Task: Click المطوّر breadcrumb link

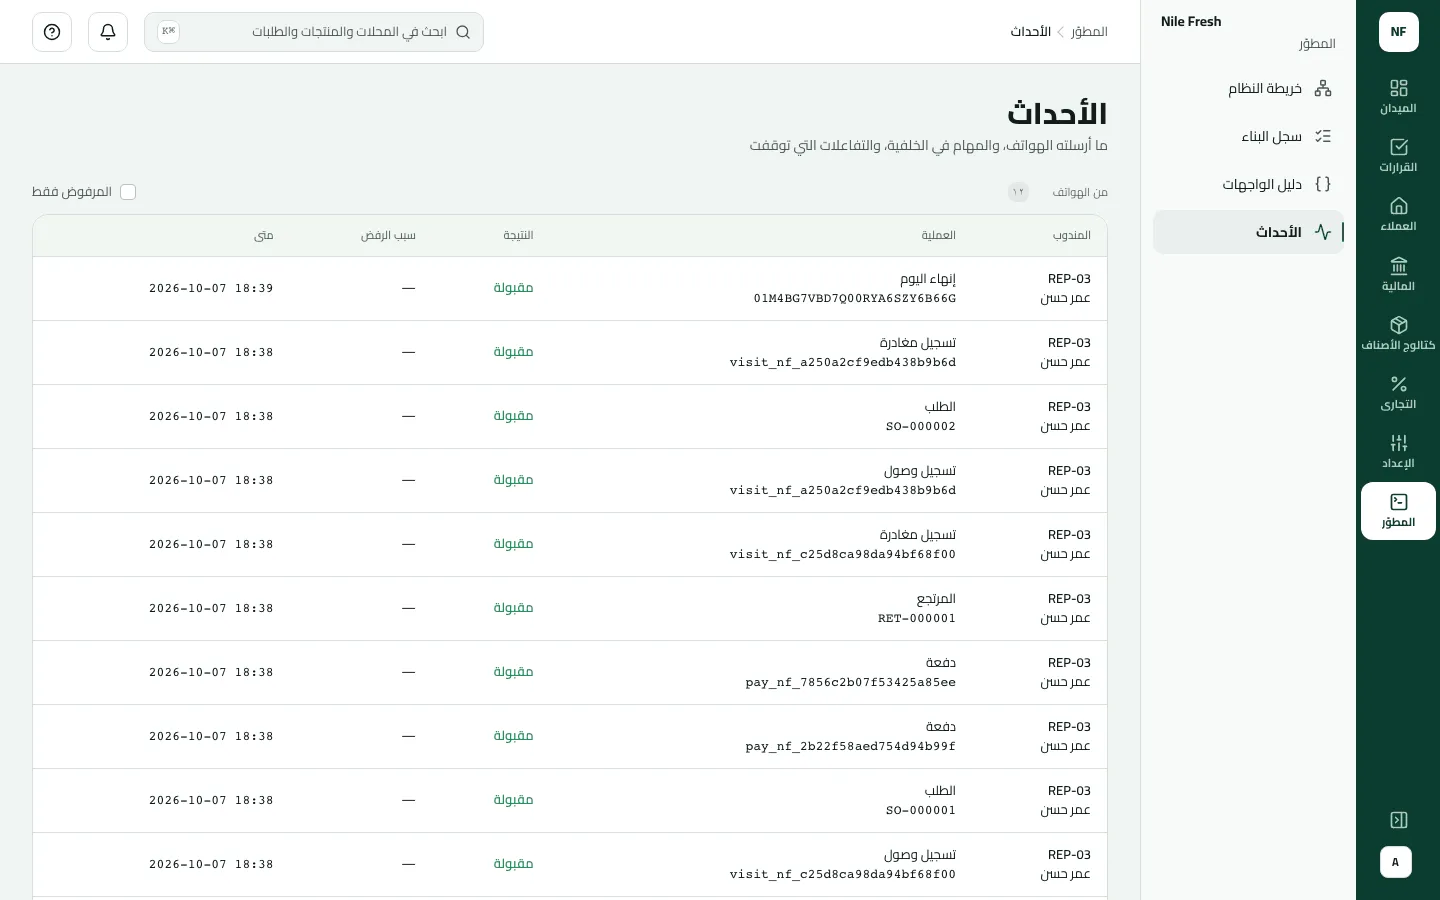Action: [x=1089, y=32]
